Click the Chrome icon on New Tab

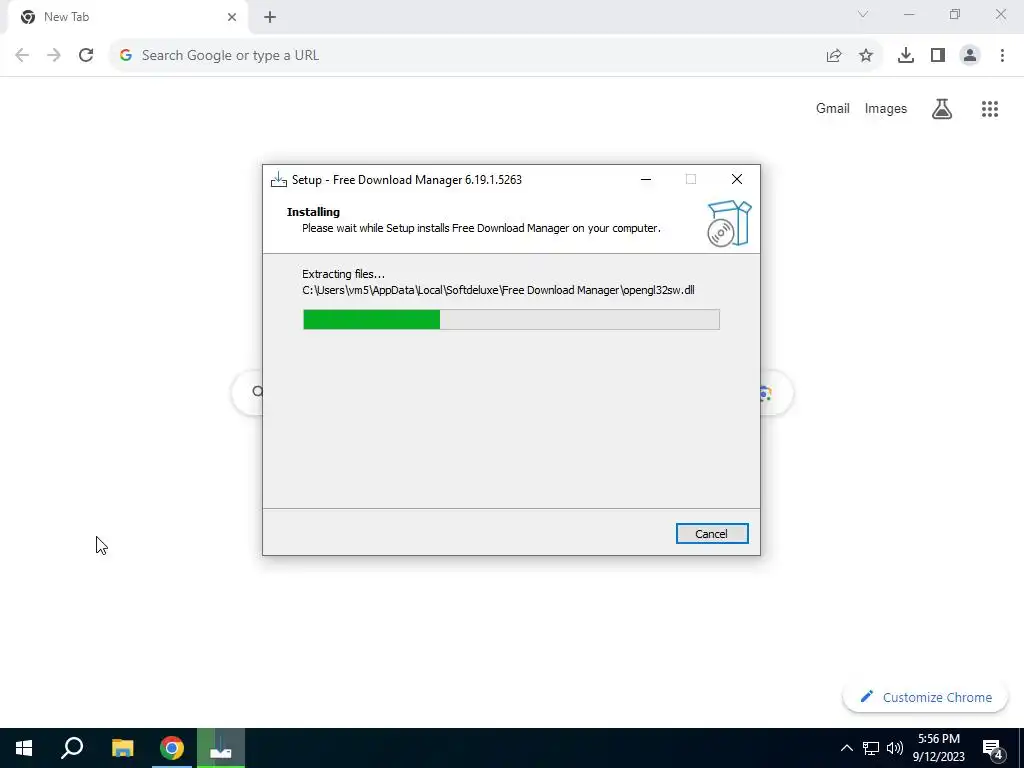click(x=28, y=17)
